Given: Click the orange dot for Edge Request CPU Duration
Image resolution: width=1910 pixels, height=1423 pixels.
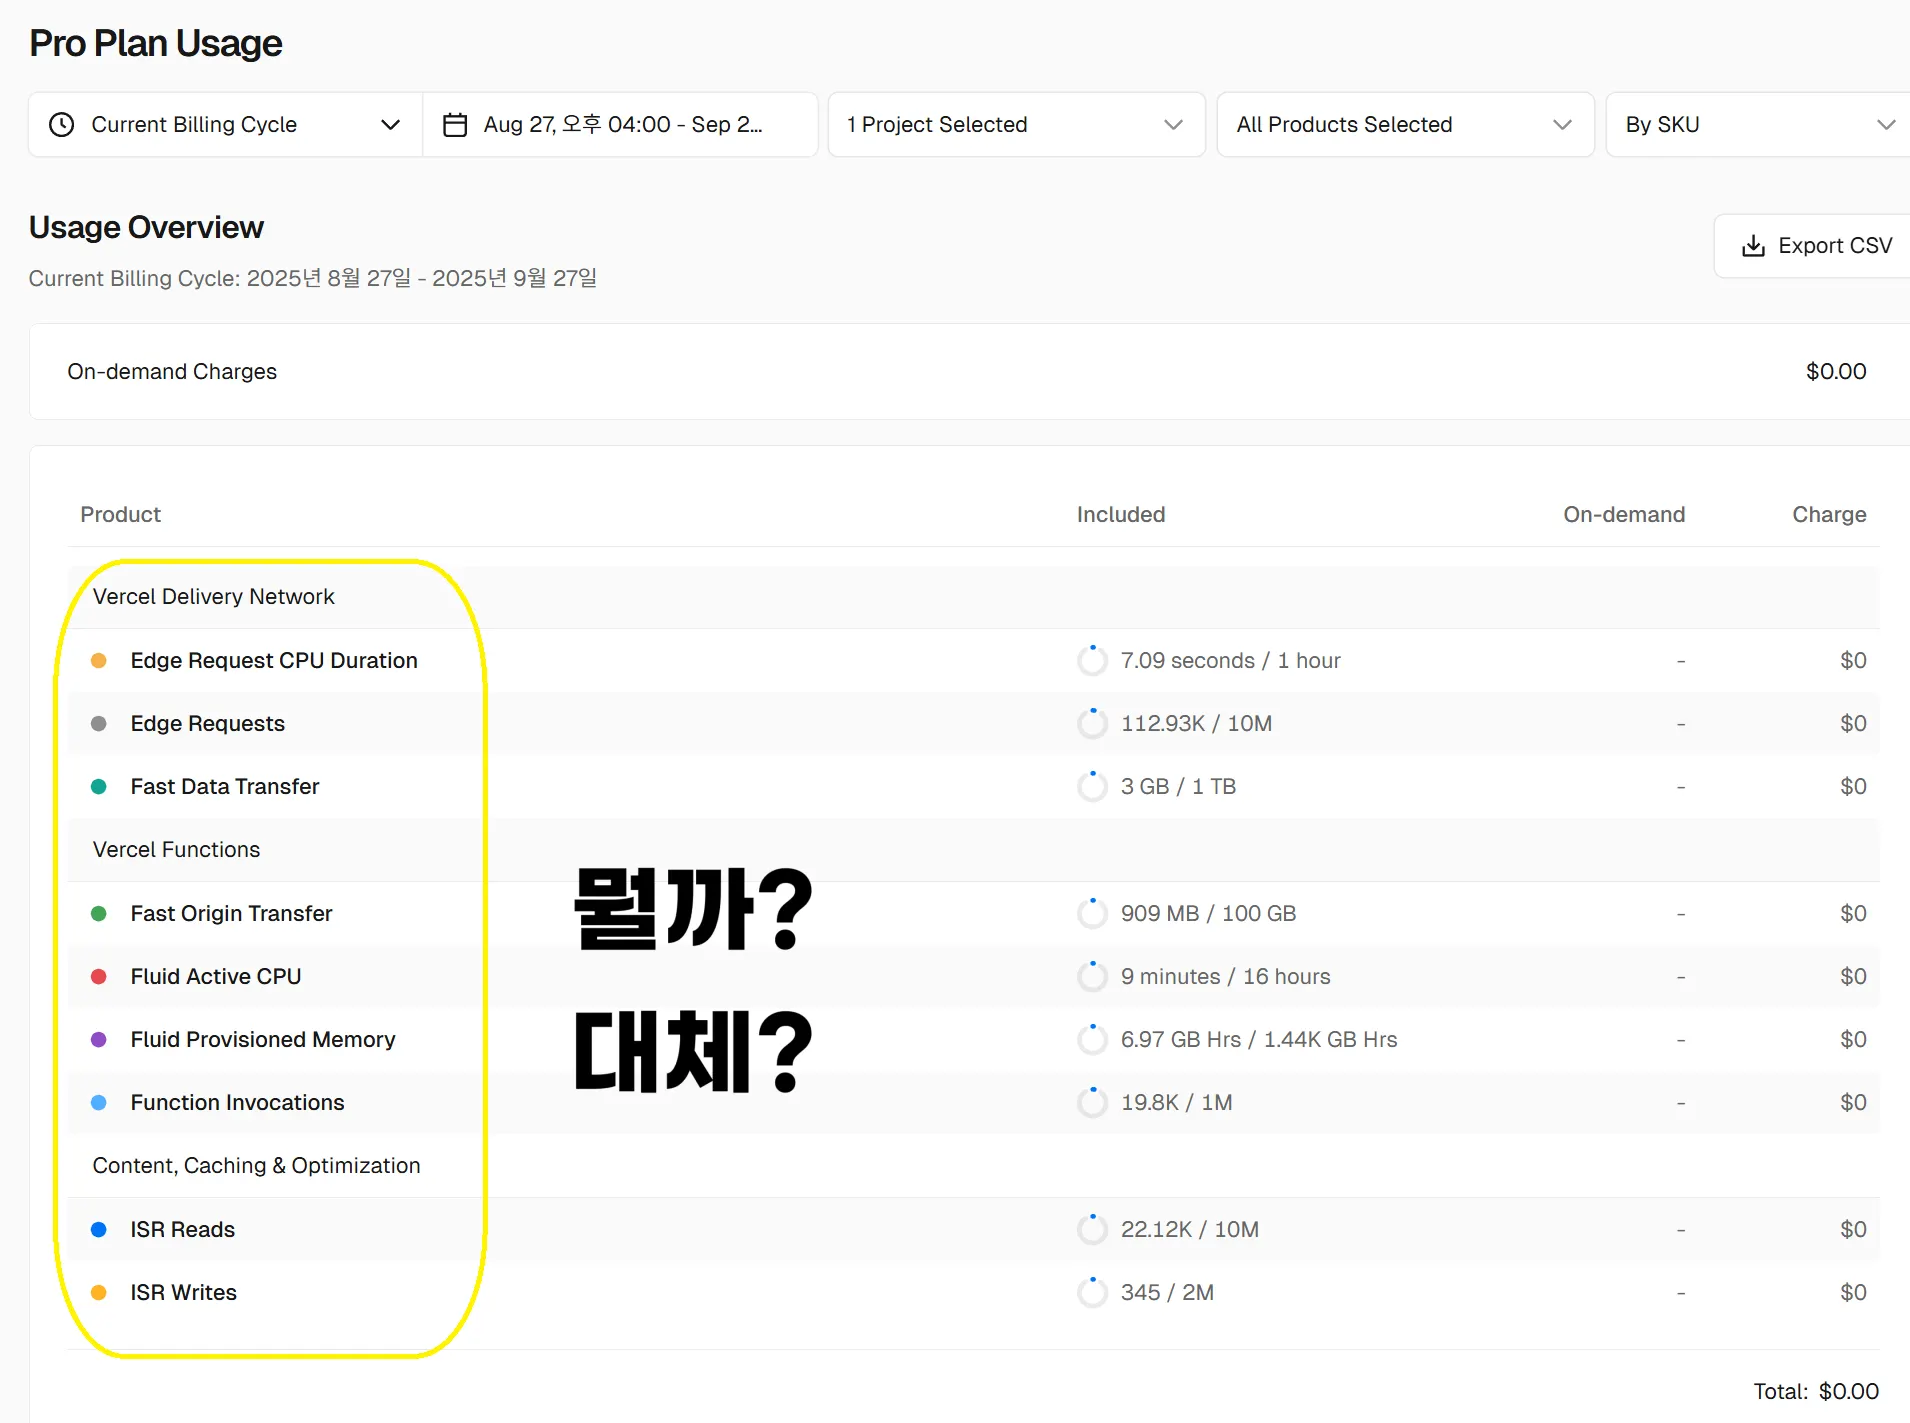Looking at the screenshot, I should [x=99, y=661].
